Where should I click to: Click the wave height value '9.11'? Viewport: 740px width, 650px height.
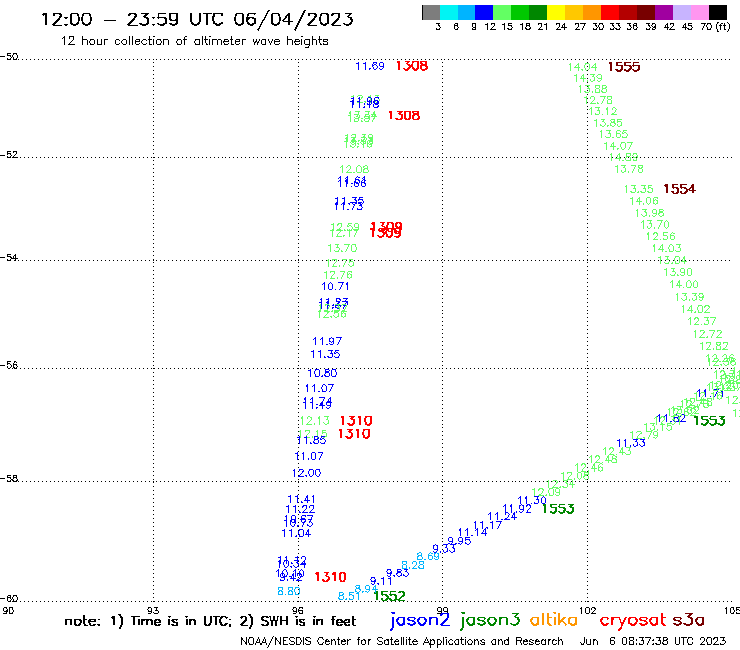381,581
